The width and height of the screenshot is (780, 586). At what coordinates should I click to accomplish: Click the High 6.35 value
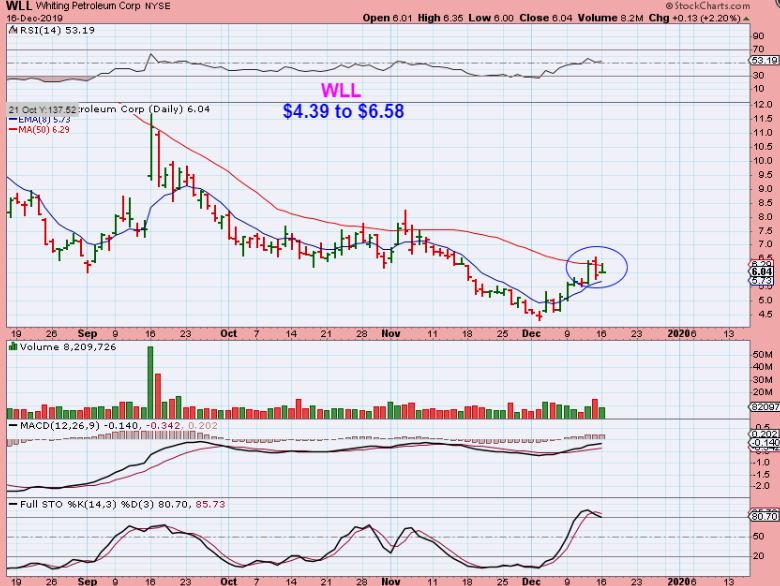(x=440, y=18)
